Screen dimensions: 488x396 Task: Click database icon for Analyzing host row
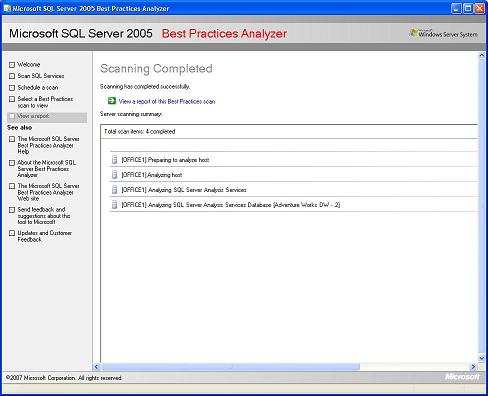(114, 175)
